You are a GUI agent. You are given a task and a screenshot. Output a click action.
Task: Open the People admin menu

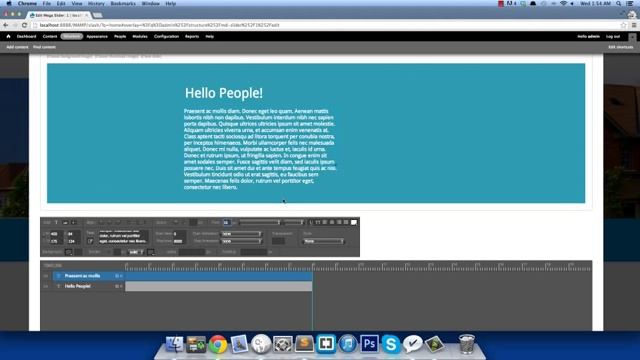[x=120, y=36]
